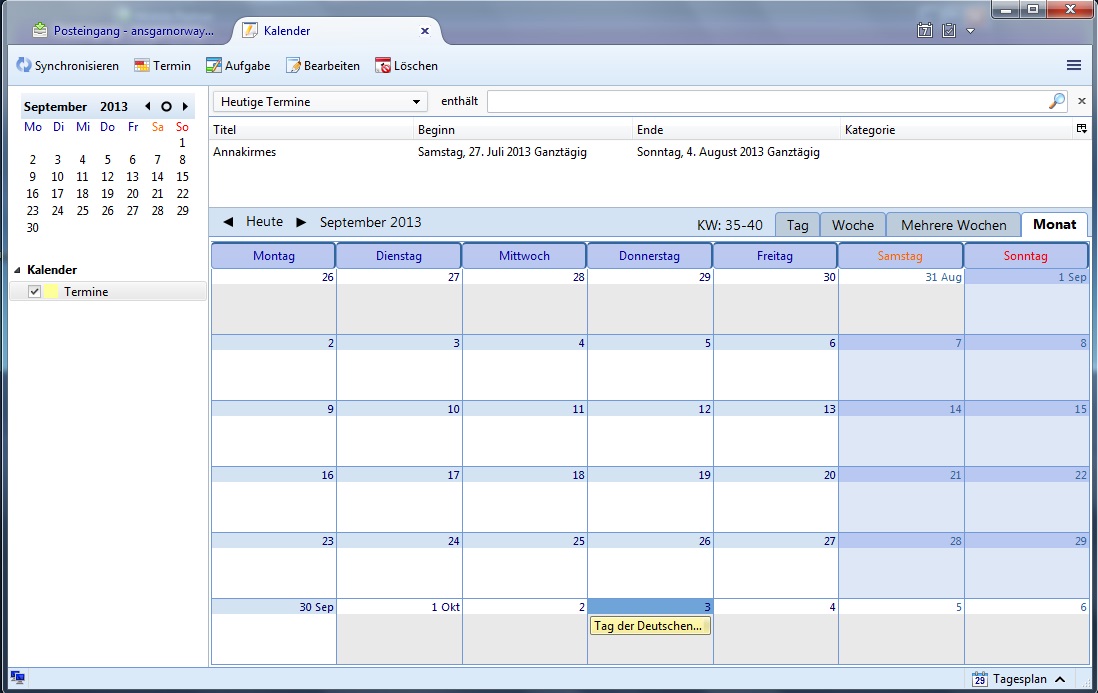Viewport: 1098px width, 693px height.
Task: Create a new Termin from the toolbar
Action: tap(143, 66)
